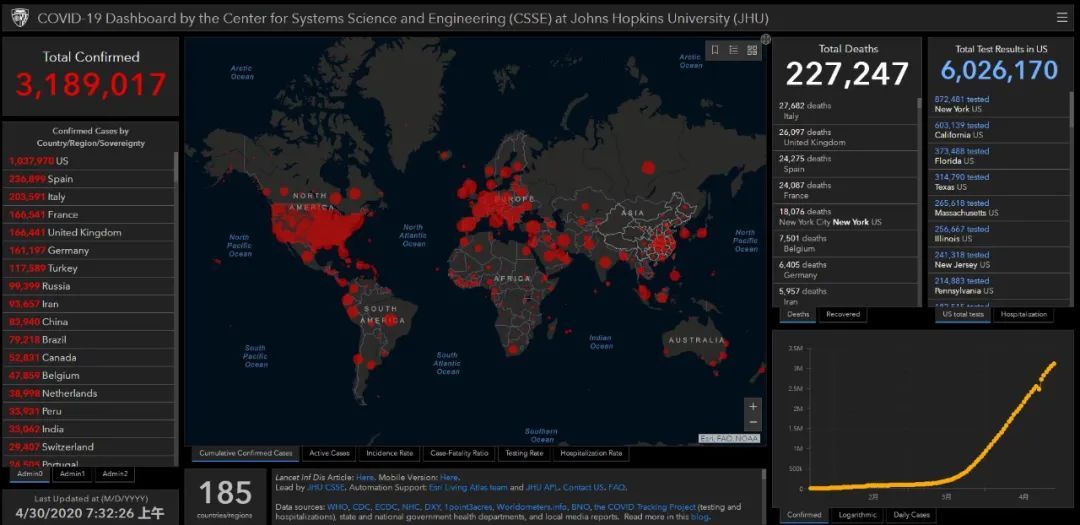Switch to the Active Cases map tab
The height and width of the screenshot is (525, 1080).
pyautogui.click(x=329, y=453)
